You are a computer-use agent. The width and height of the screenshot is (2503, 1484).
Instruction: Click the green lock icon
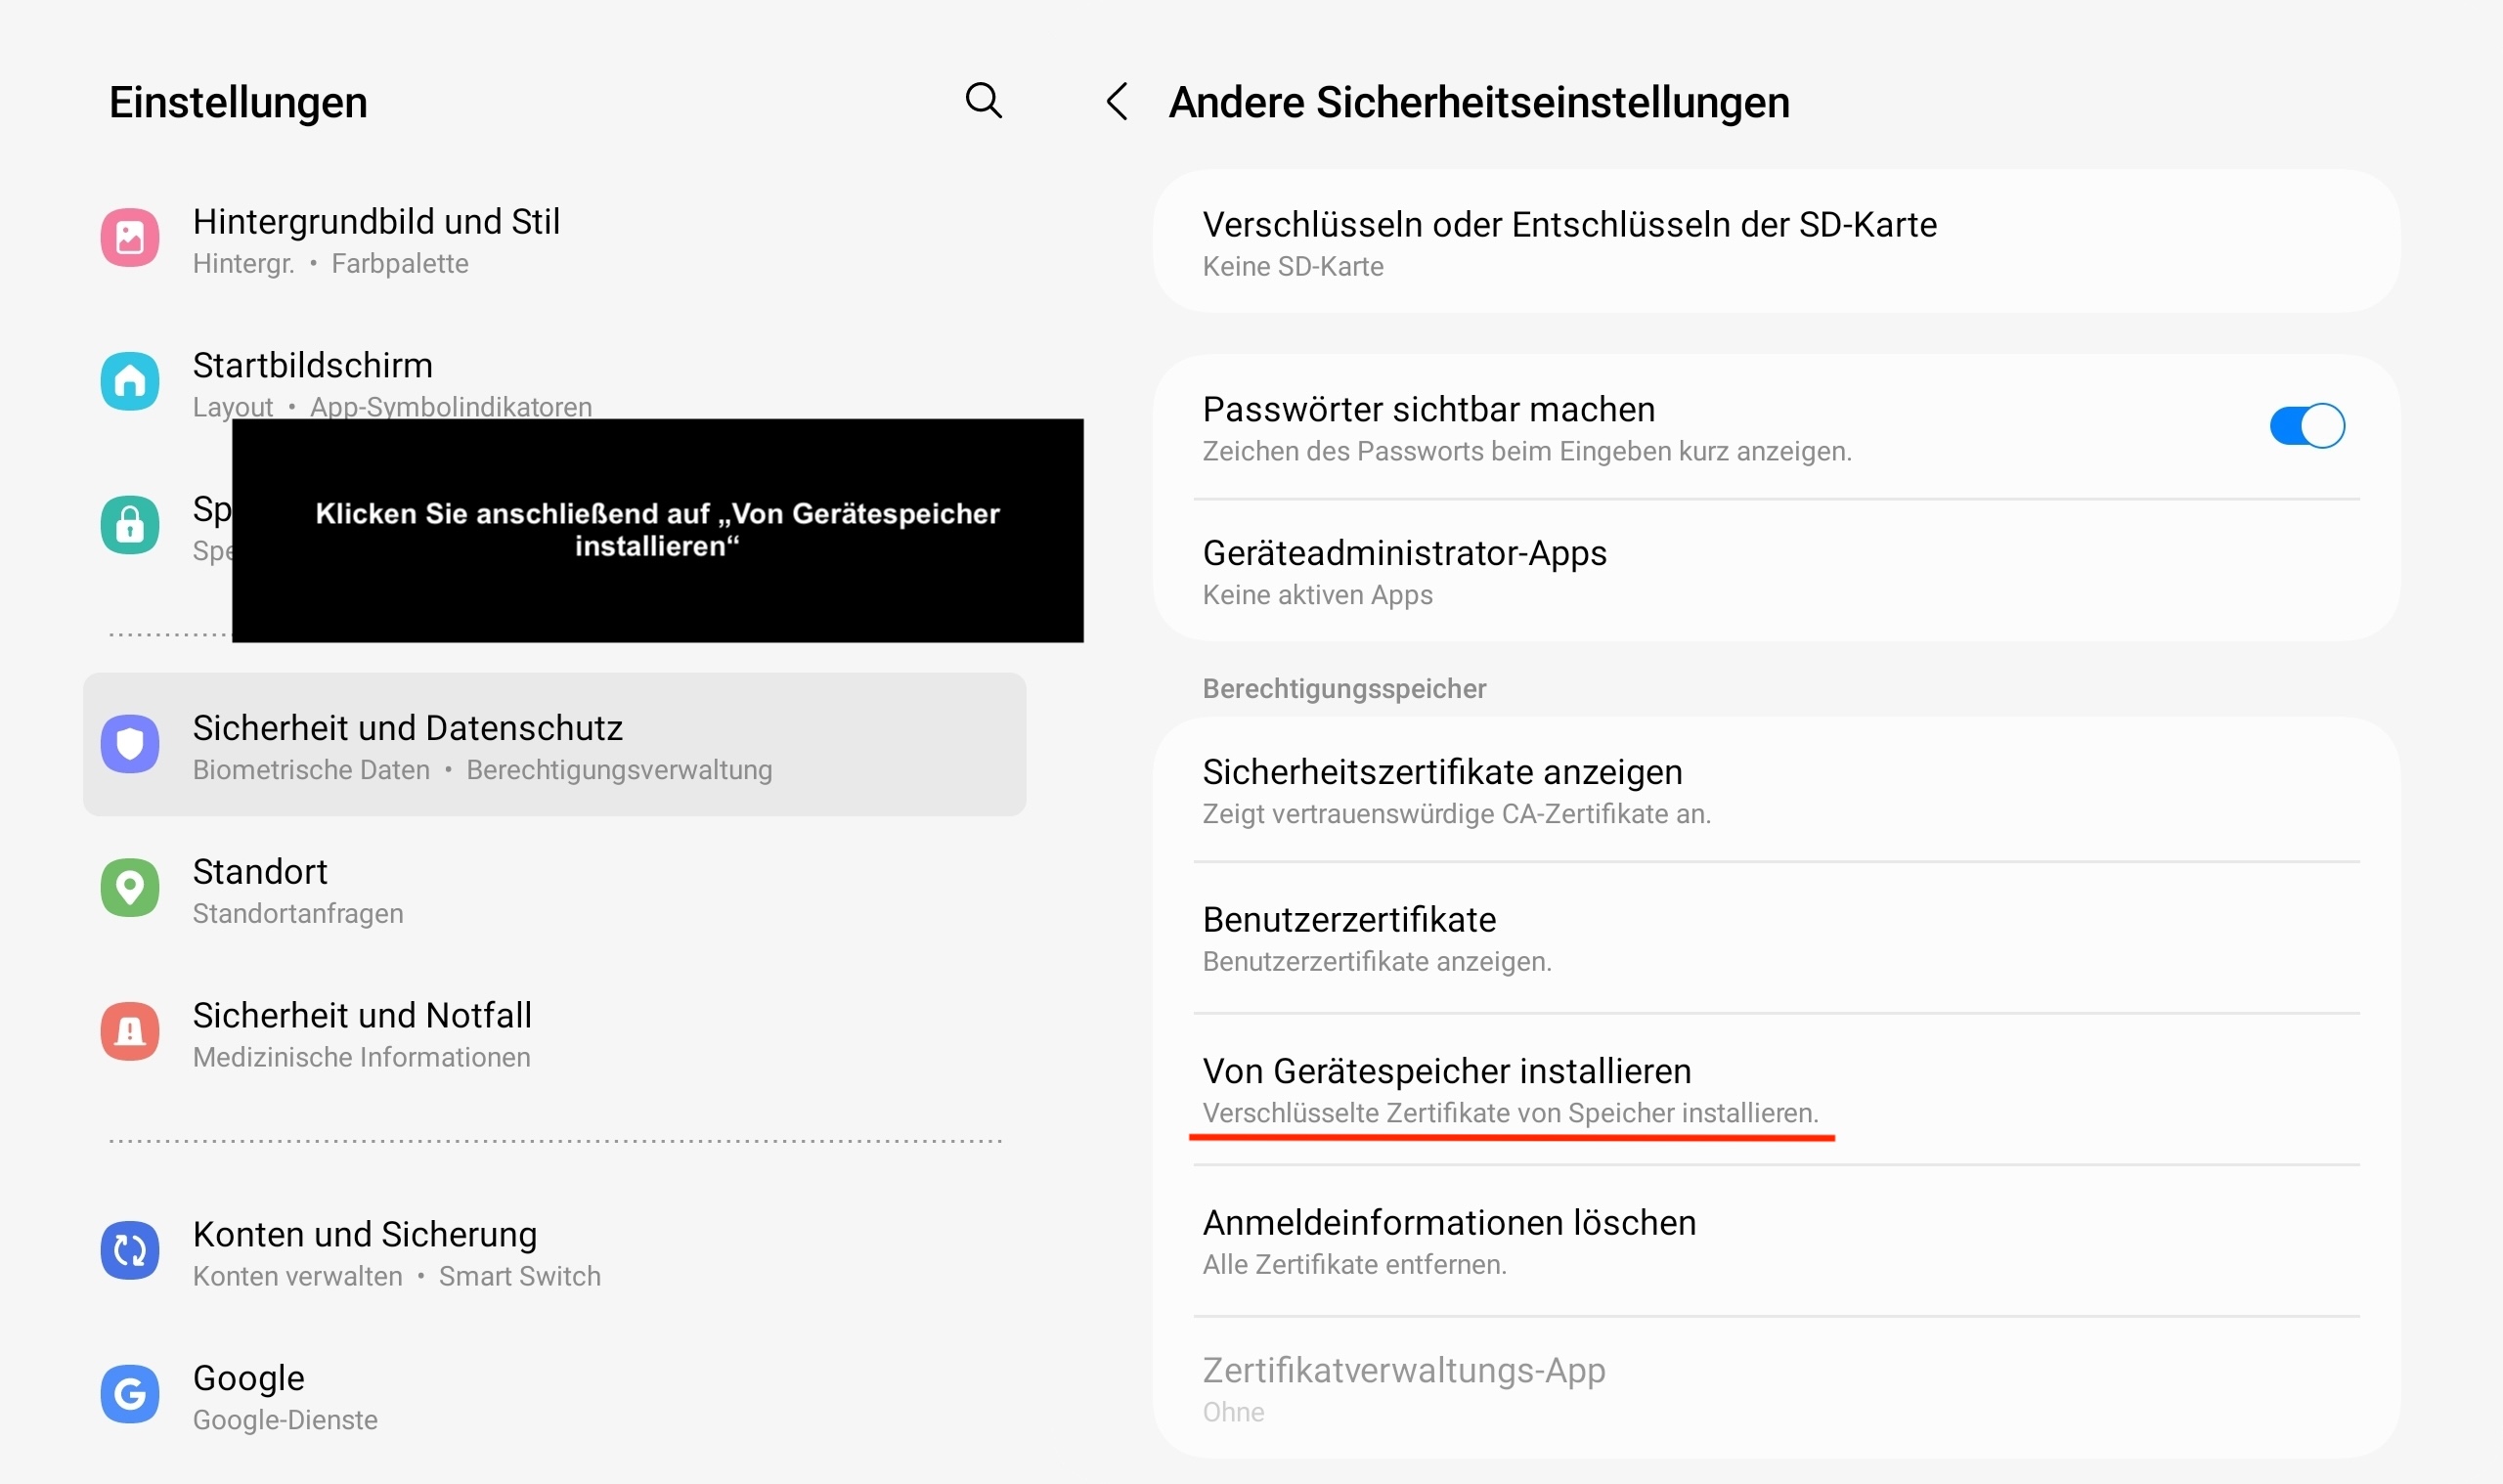(130, 525)
